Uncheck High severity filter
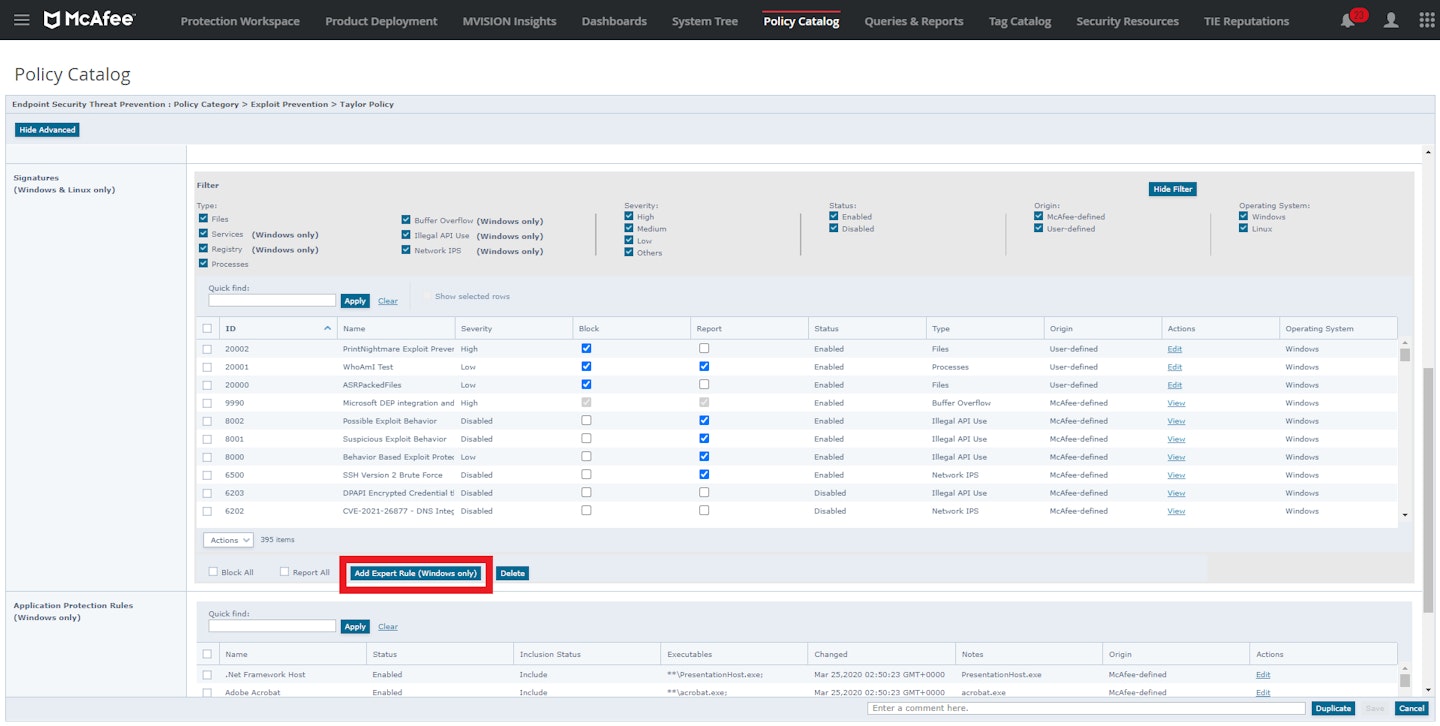Image resolution: width=1440 pixels, height=726 pixels. (629, 216)
